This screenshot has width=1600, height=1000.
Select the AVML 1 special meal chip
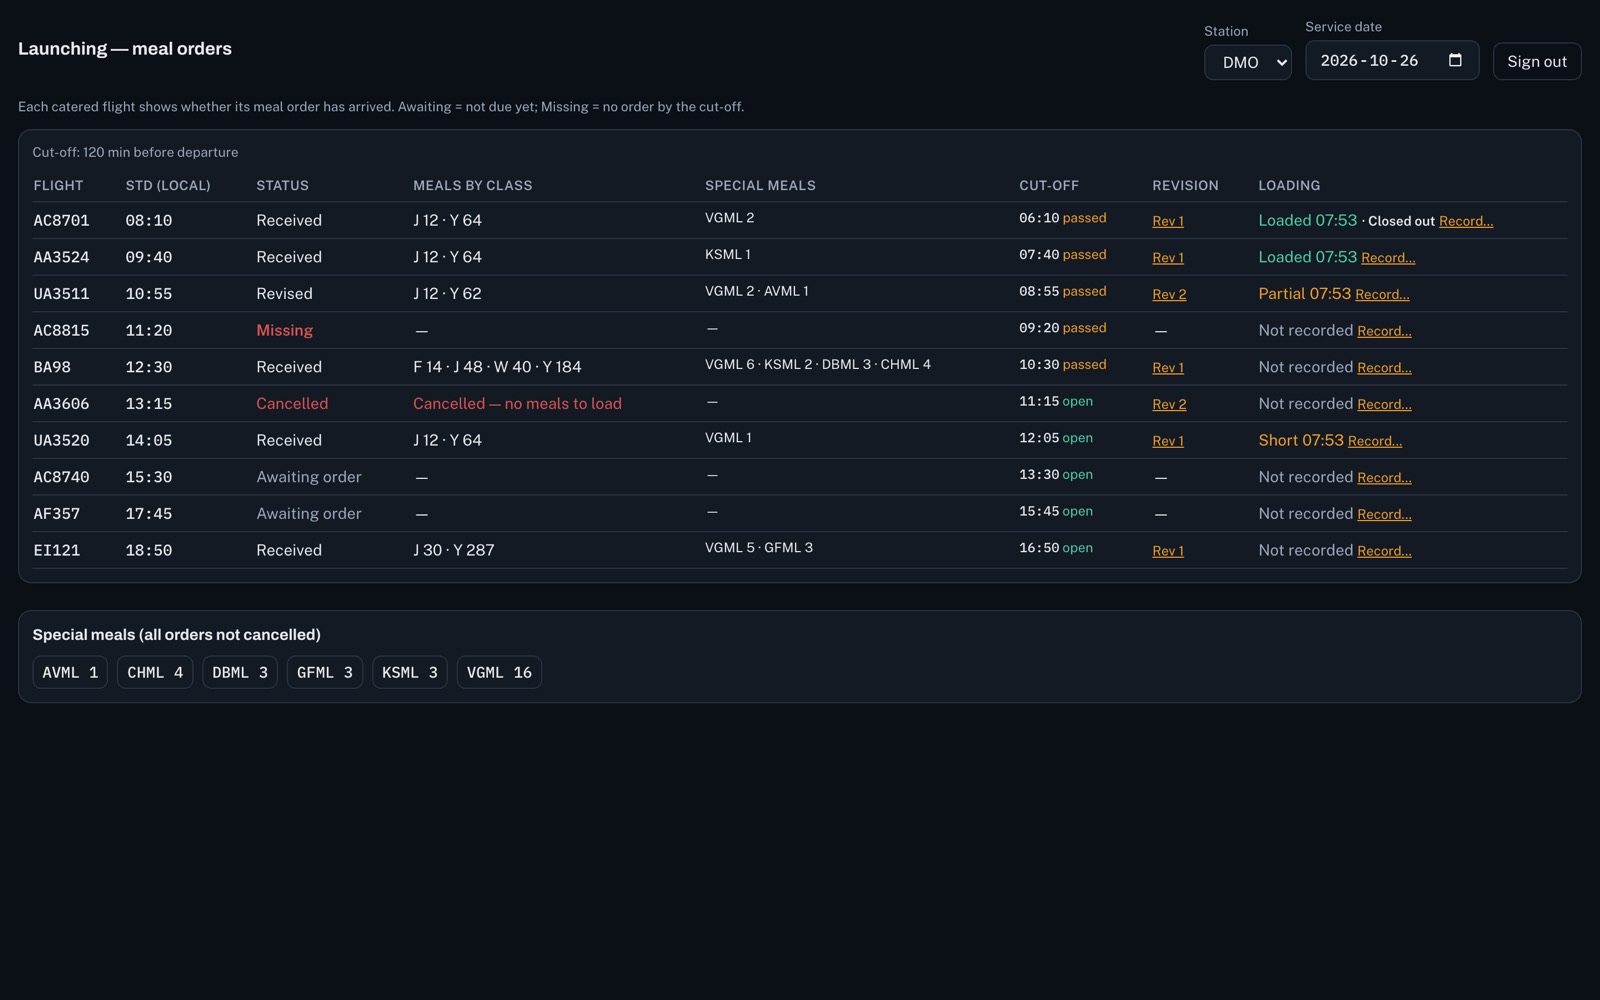point(70,672)
